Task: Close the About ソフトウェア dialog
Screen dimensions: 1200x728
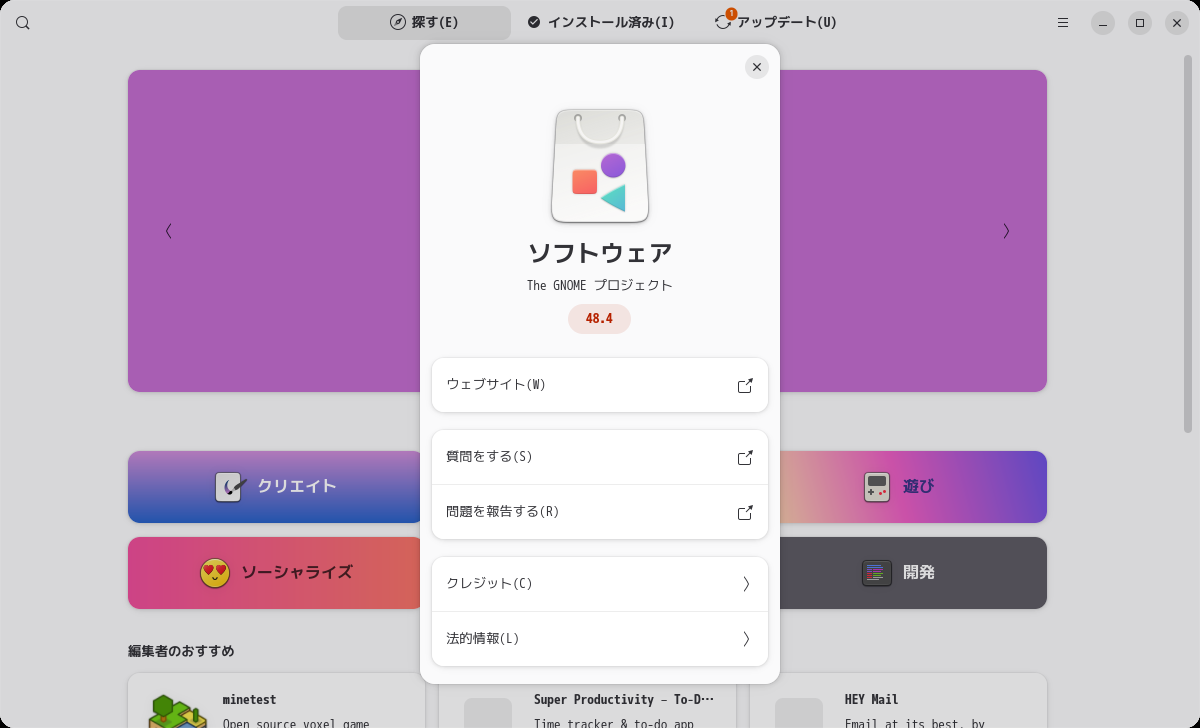Action: [x=757, y=67]
